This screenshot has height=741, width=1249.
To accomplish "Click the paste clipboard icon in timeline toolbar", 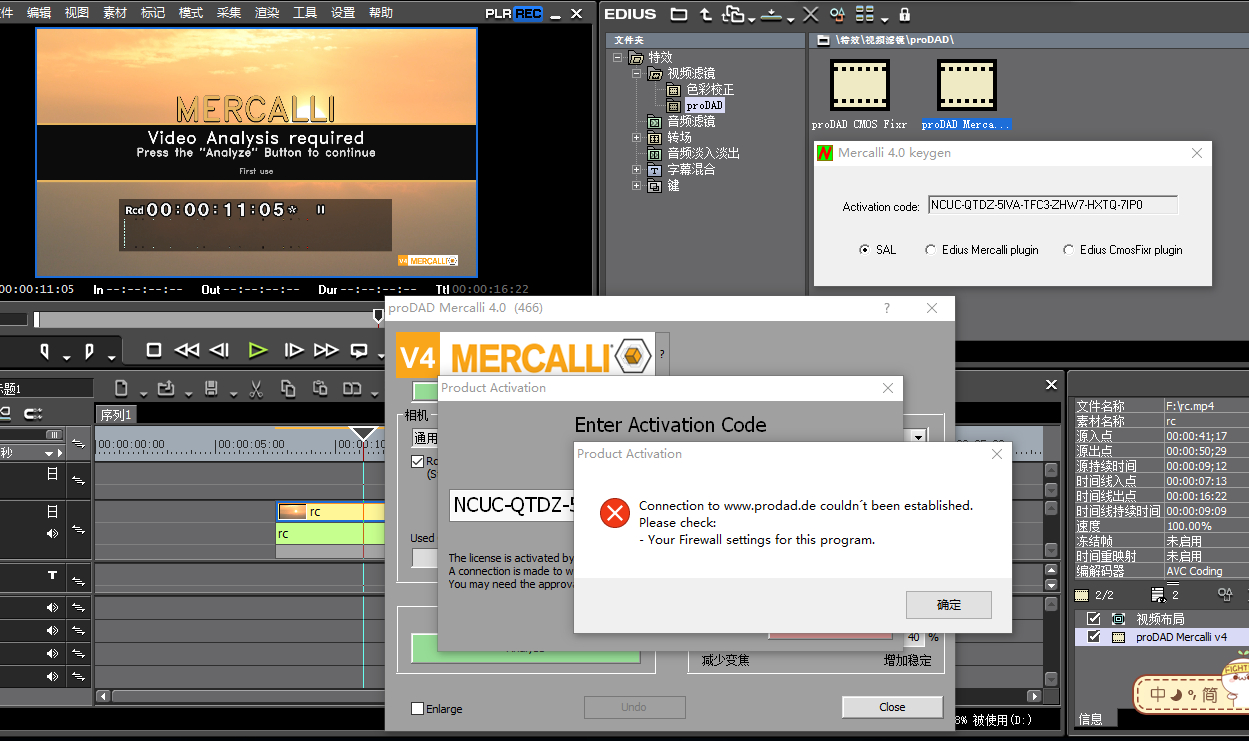I will tap(320, 388).
